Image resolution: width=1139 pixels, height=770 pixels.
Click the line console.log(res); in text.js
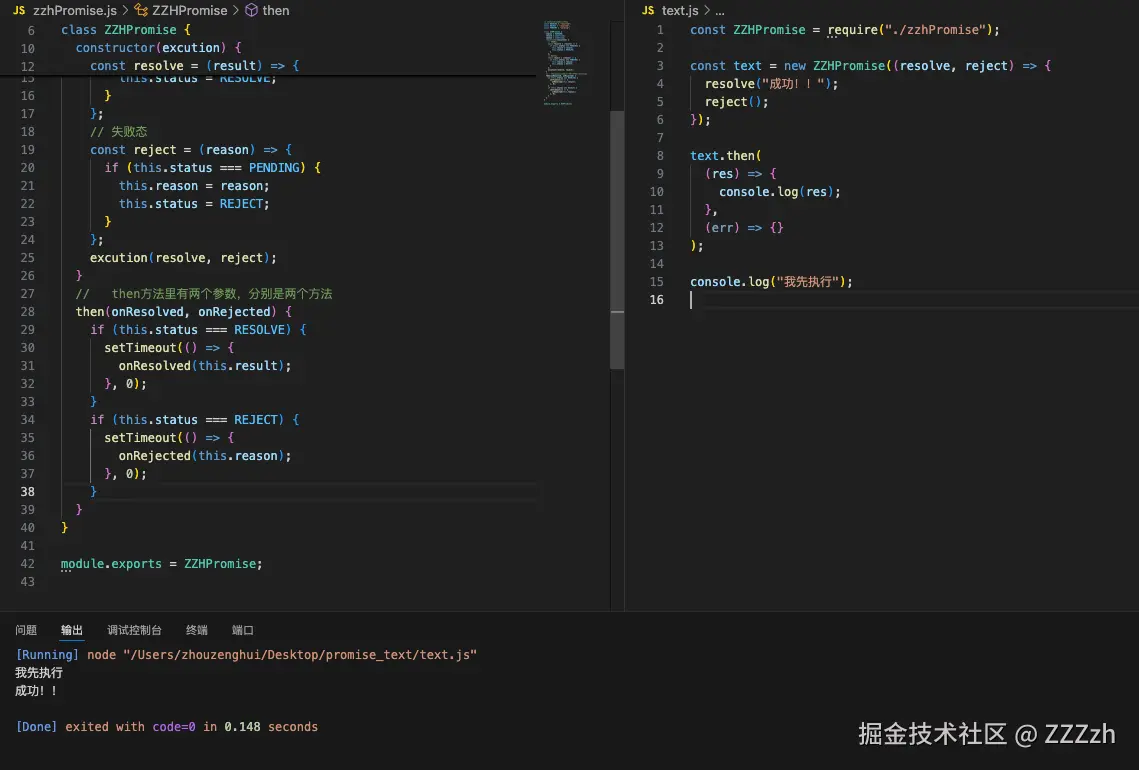click(x=779, y=192)
